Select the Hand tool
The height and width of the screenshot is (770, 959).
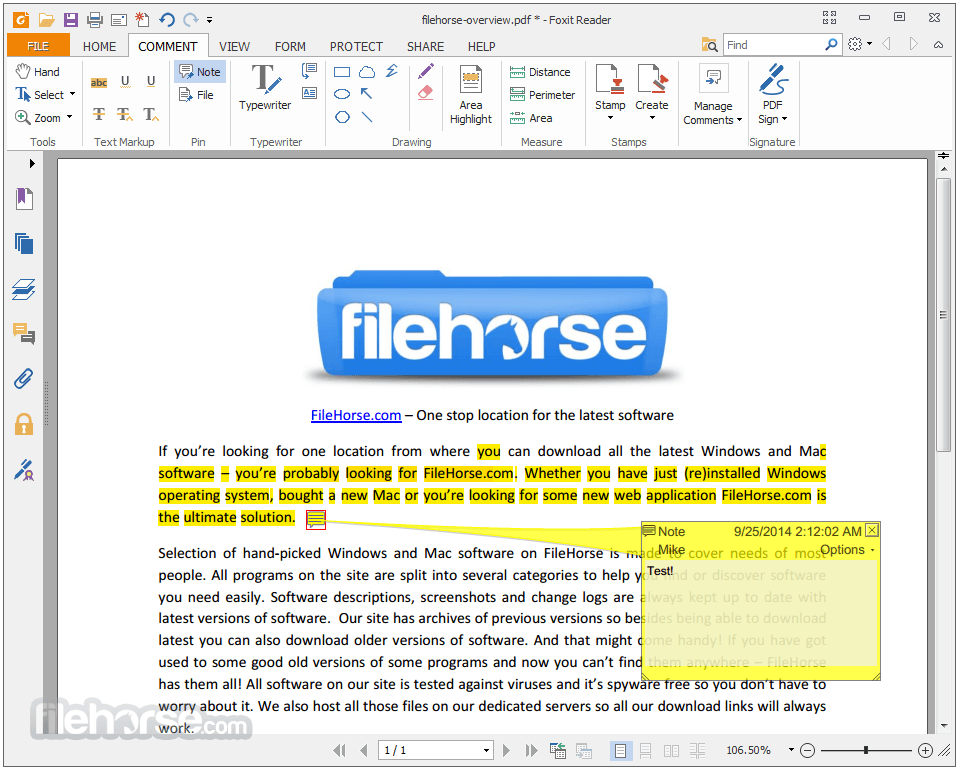37,72
